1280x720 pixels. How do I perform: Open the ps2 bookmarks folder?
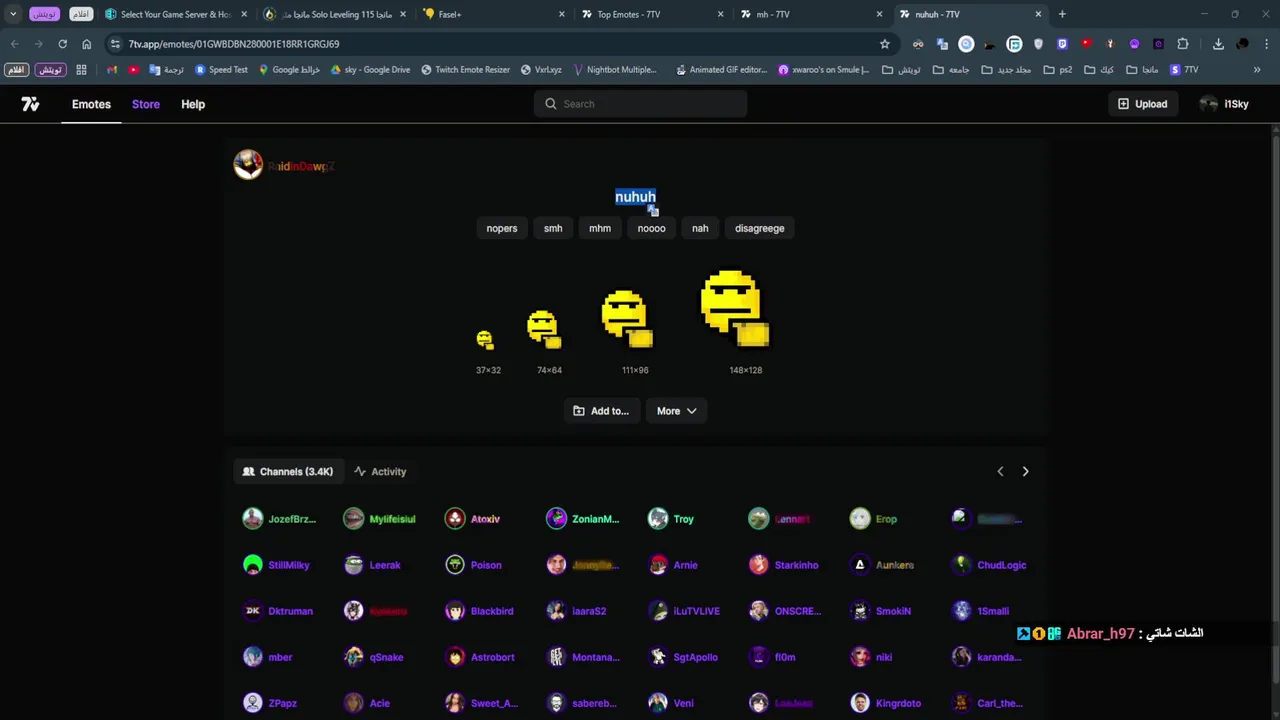(x=1057, y=70)
